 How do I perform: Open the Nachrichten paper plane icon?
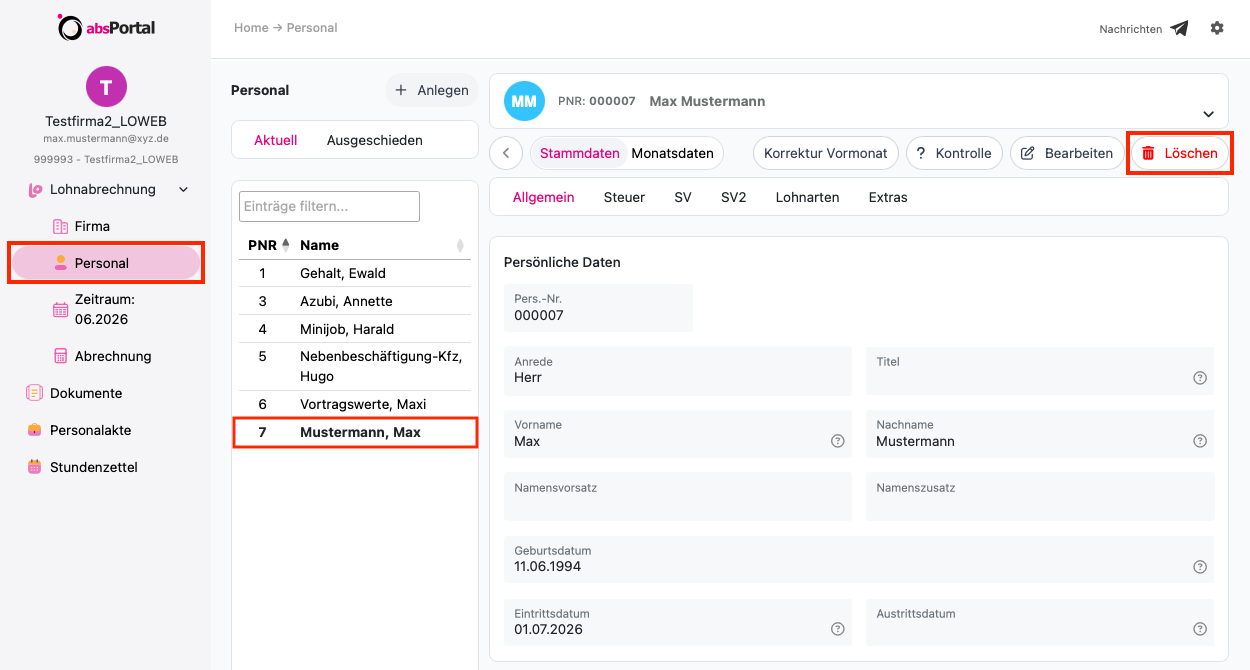coord(1180,28)
